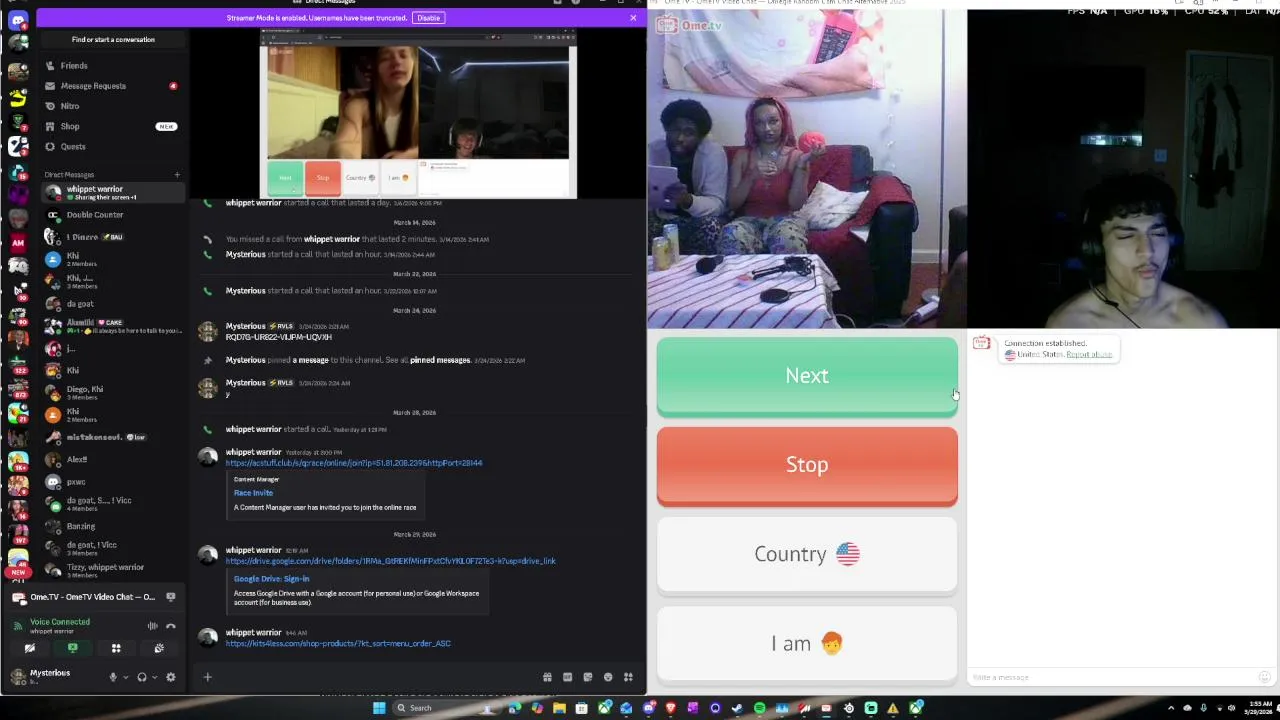
Task: Open Spotify from taskbar
Action: click(x=760, y=708)
